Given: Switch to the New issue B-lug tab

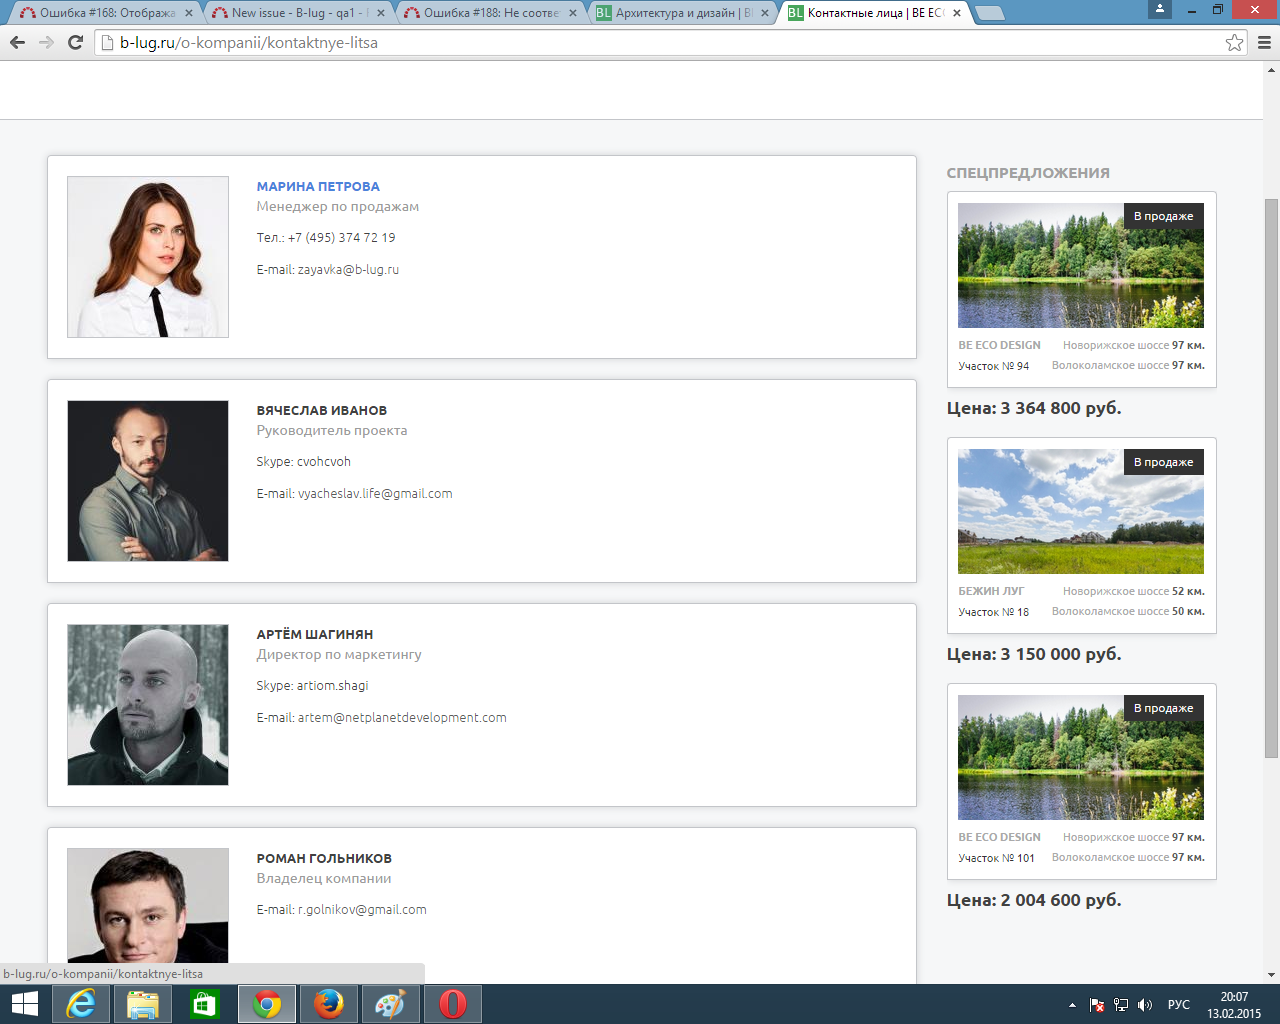Looking at the screenshot, I should coord(290,13).
